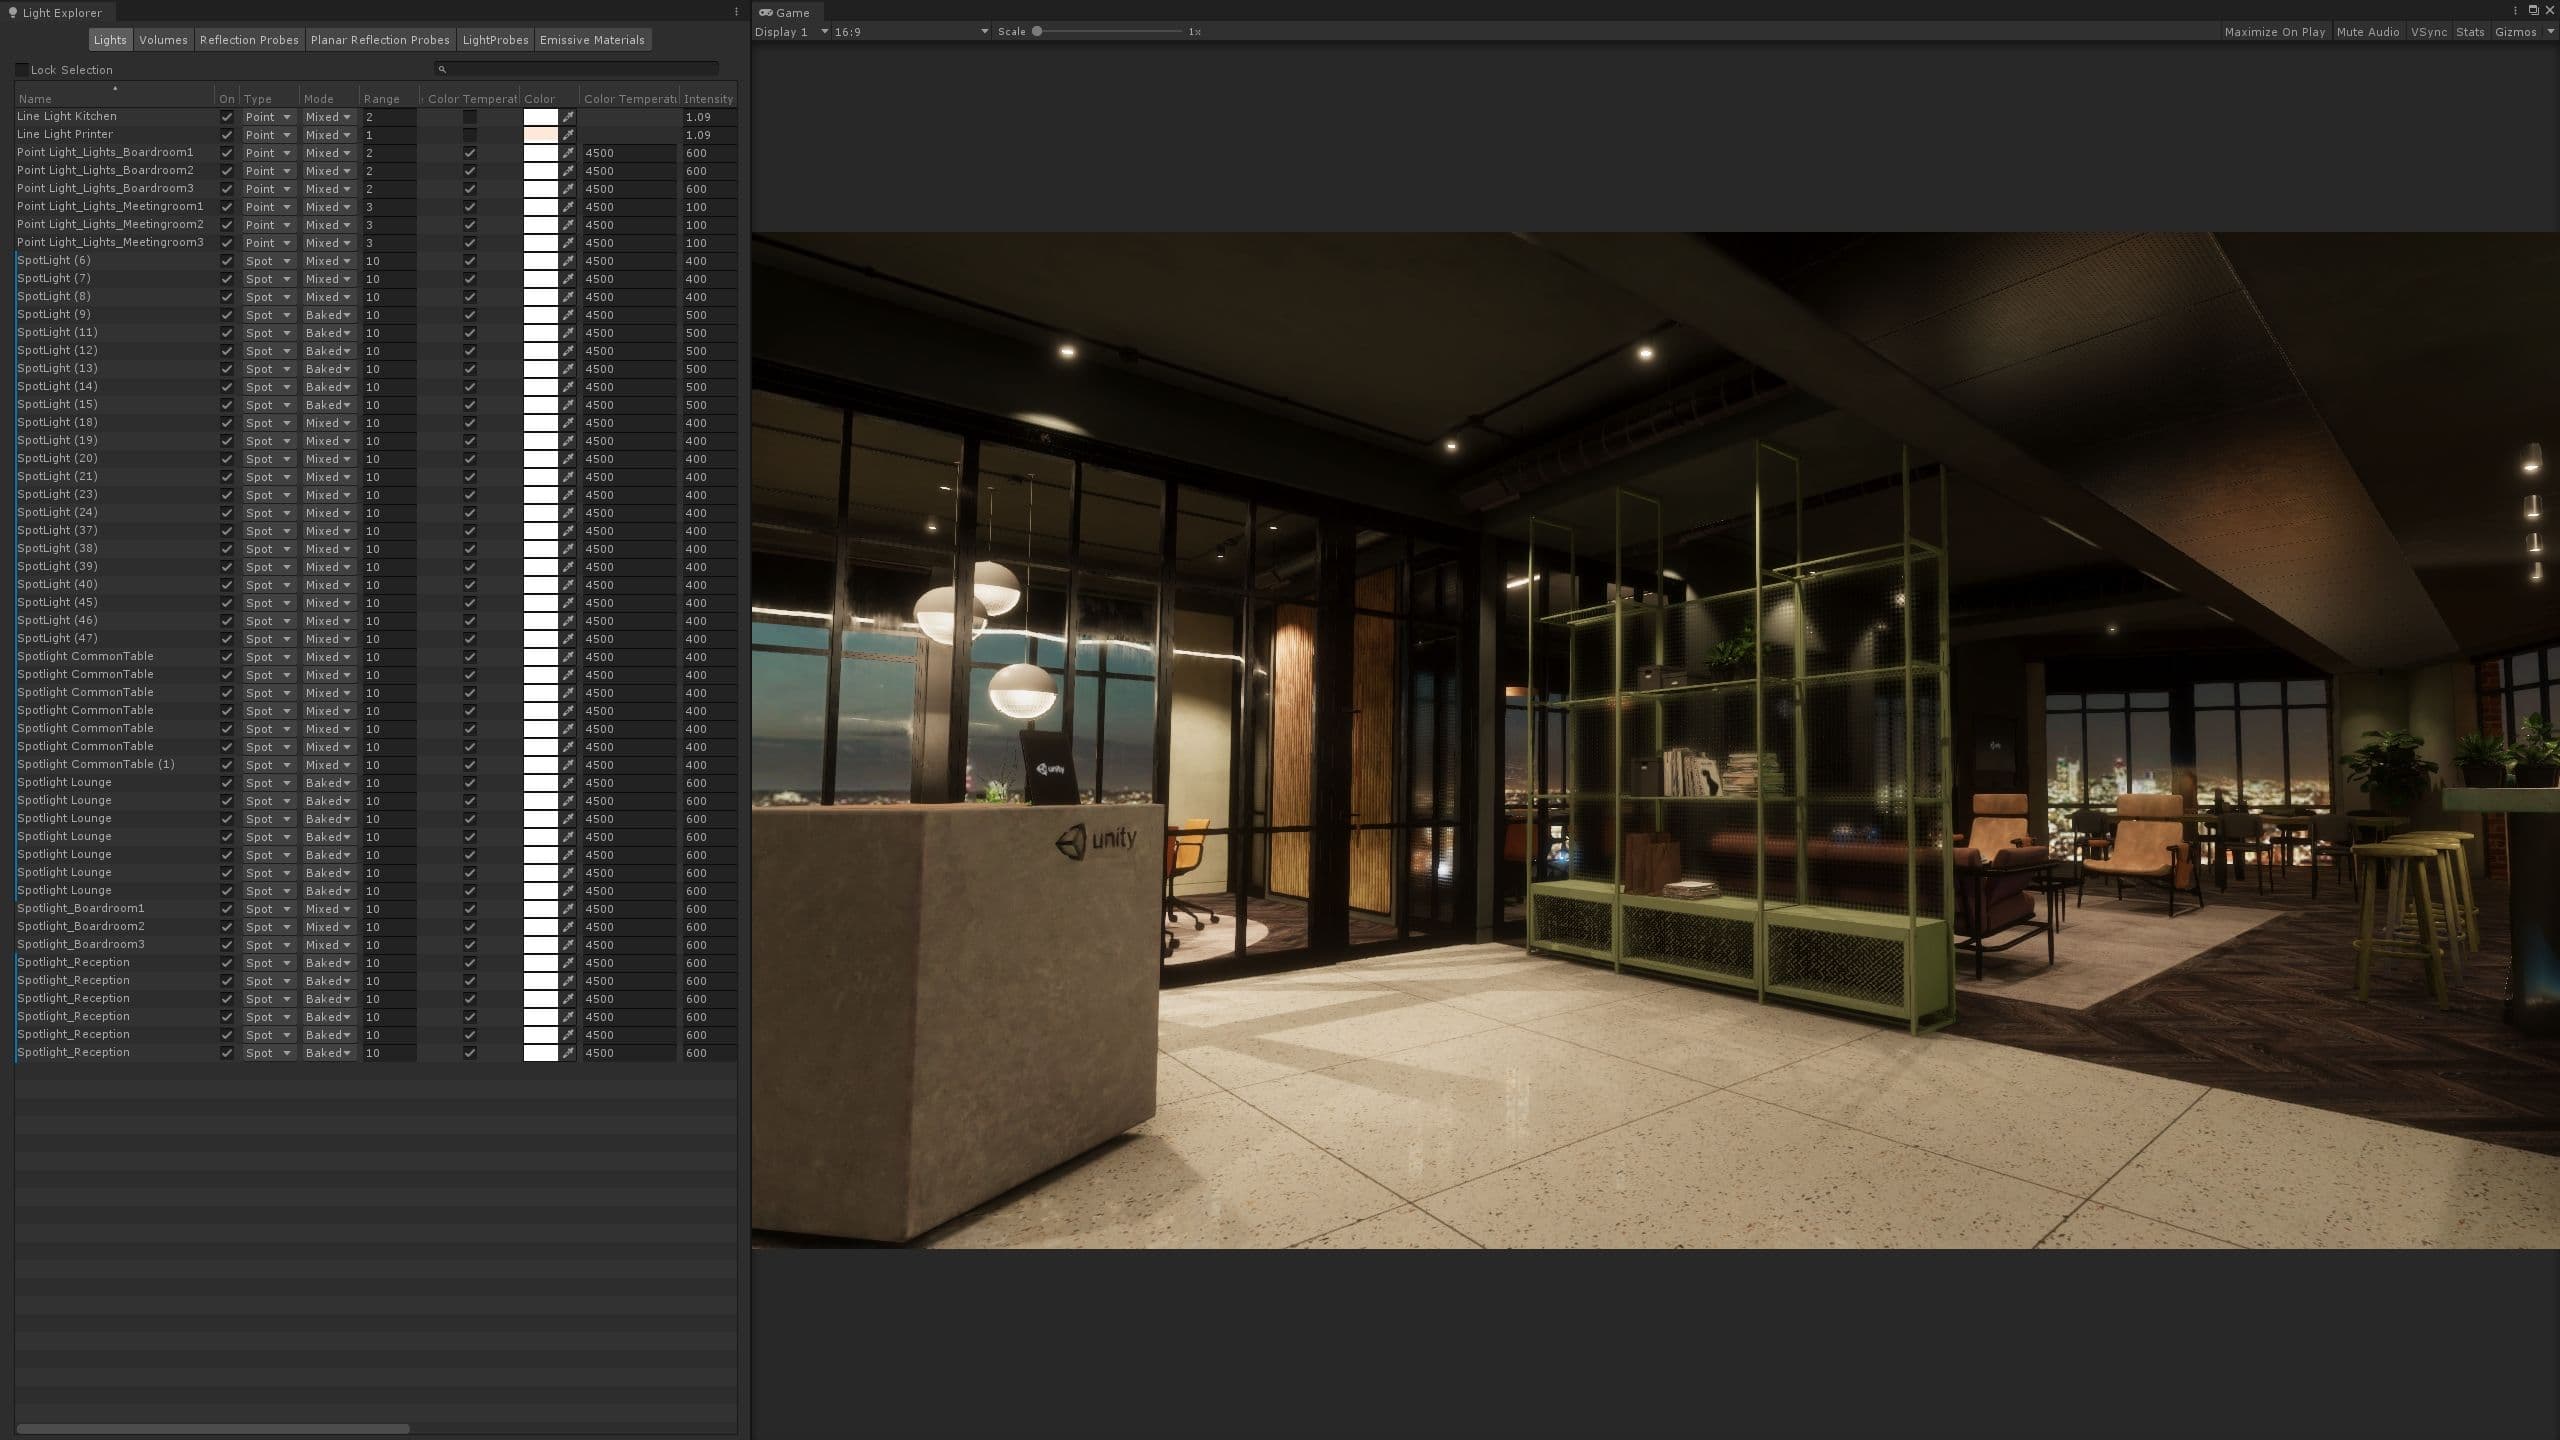Click the eyedropper icon on Spotlight_Boardroom1 row

click(x=568, y=909)
